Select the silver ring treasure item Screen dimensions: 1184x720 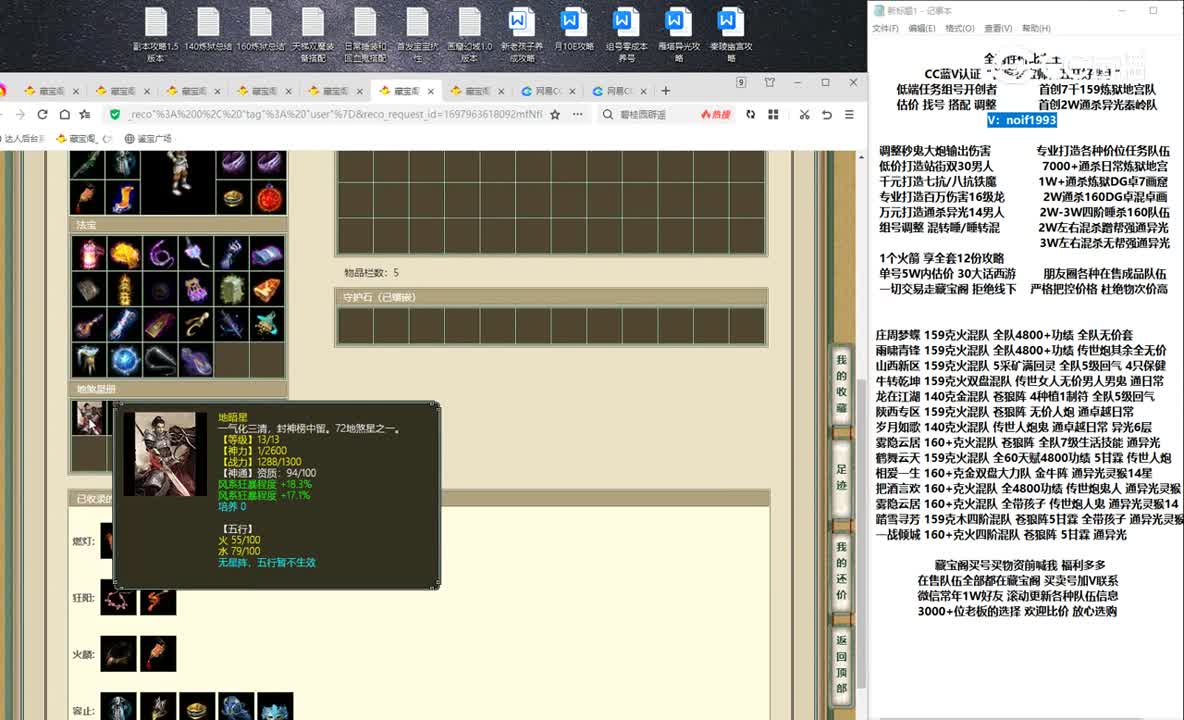(x=159, y=360)
